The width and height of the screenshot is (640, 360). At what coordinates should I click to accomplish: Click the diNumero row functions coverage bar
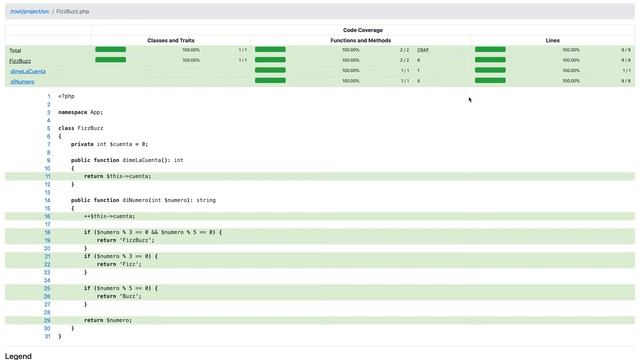tap(270, 80)
